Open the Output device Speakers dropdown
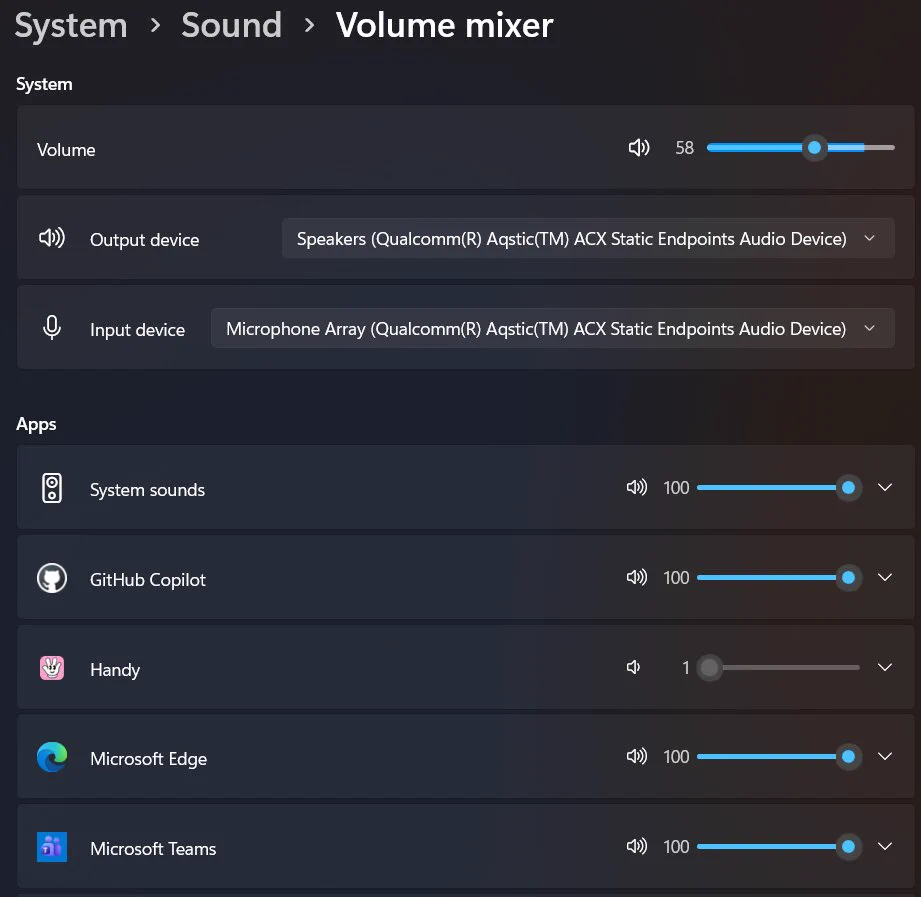 point(588,238)
